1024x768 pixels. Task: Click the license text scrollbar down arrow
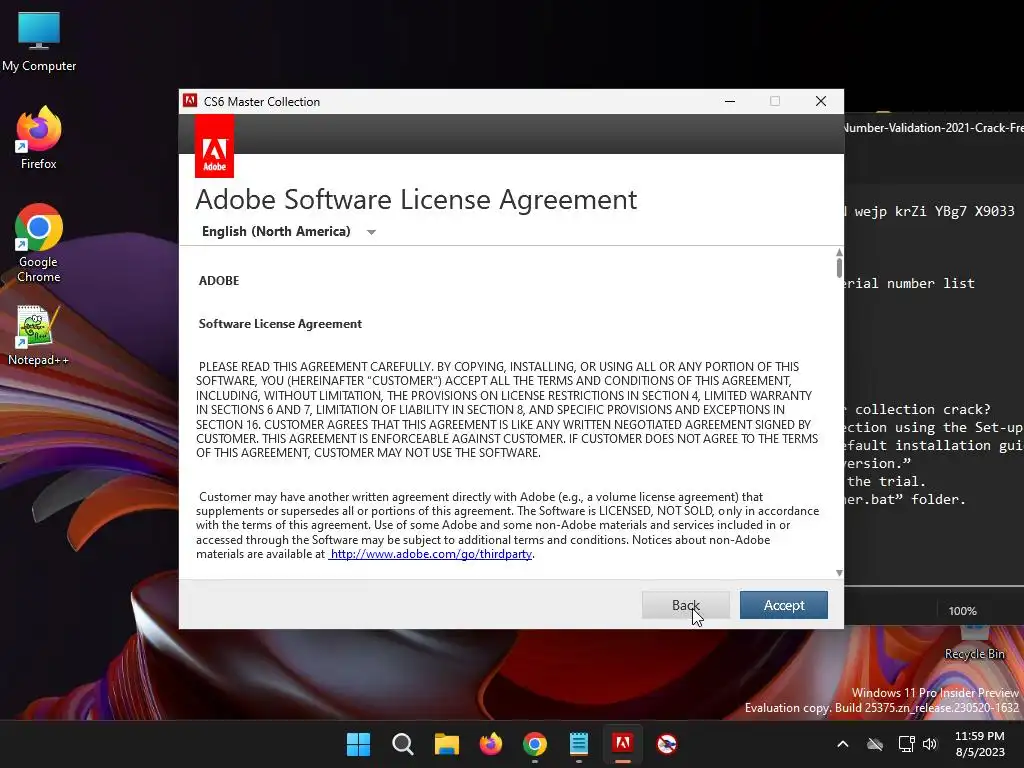tap(839, 573)
